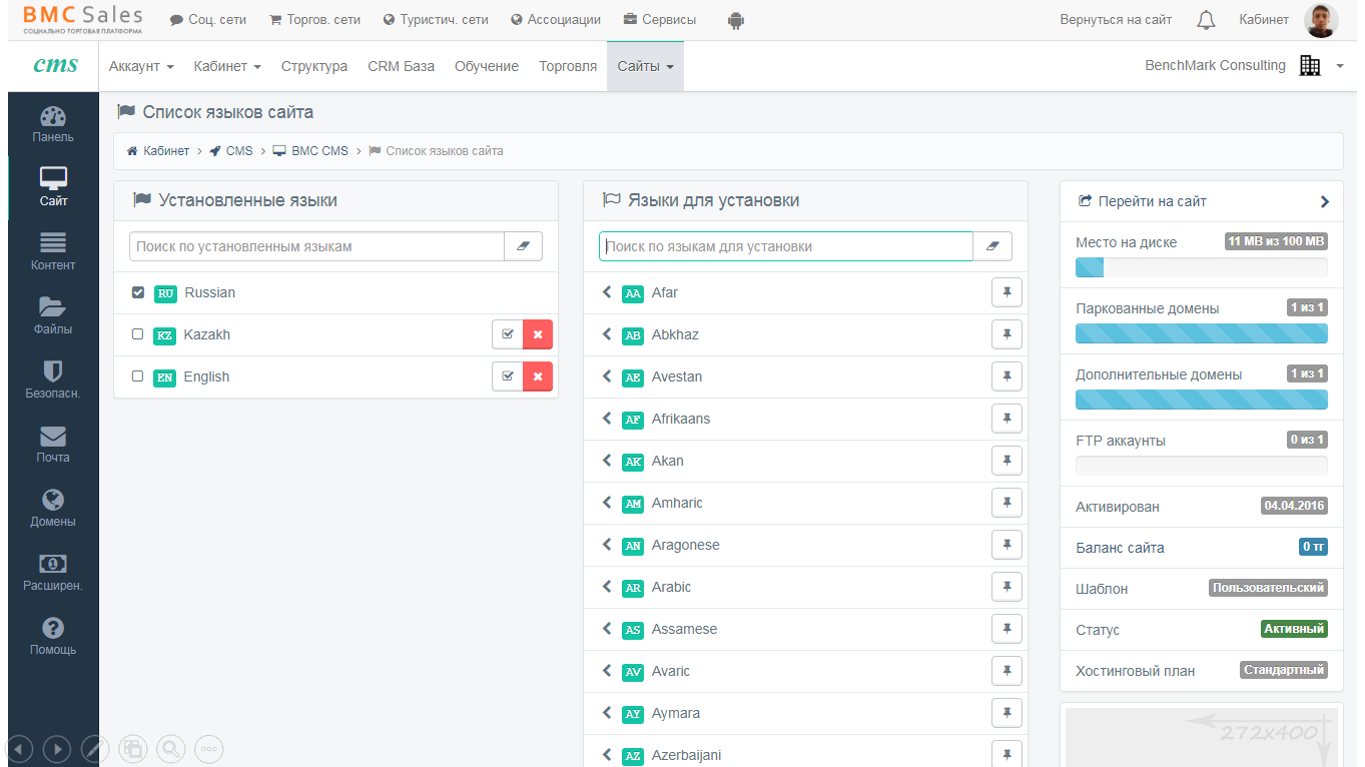This screenshot has height=767, width=1365.
Task: Open Почта mail in sidebar
Action: [x=53, y=444]
